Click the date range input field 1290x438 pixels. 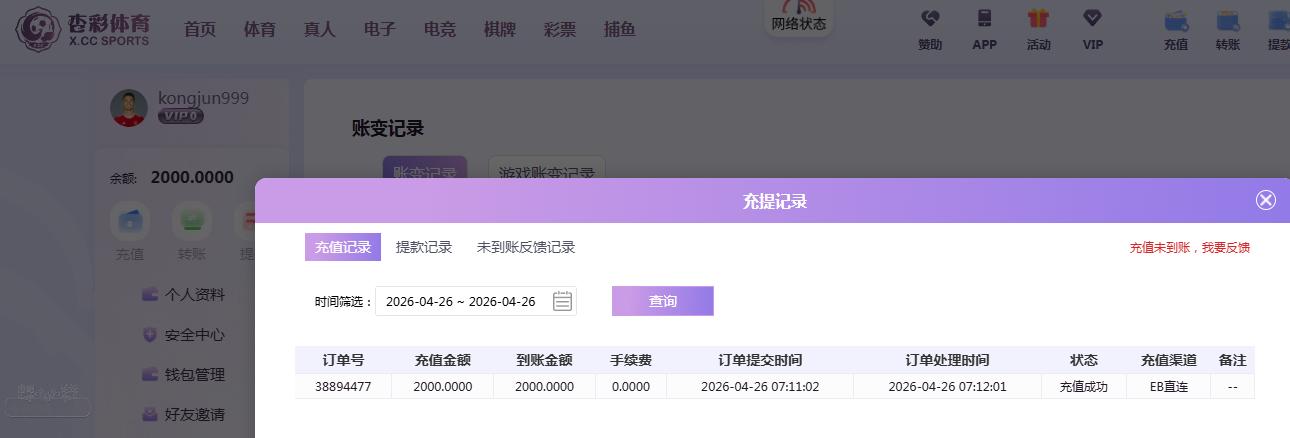coord(476,301)
